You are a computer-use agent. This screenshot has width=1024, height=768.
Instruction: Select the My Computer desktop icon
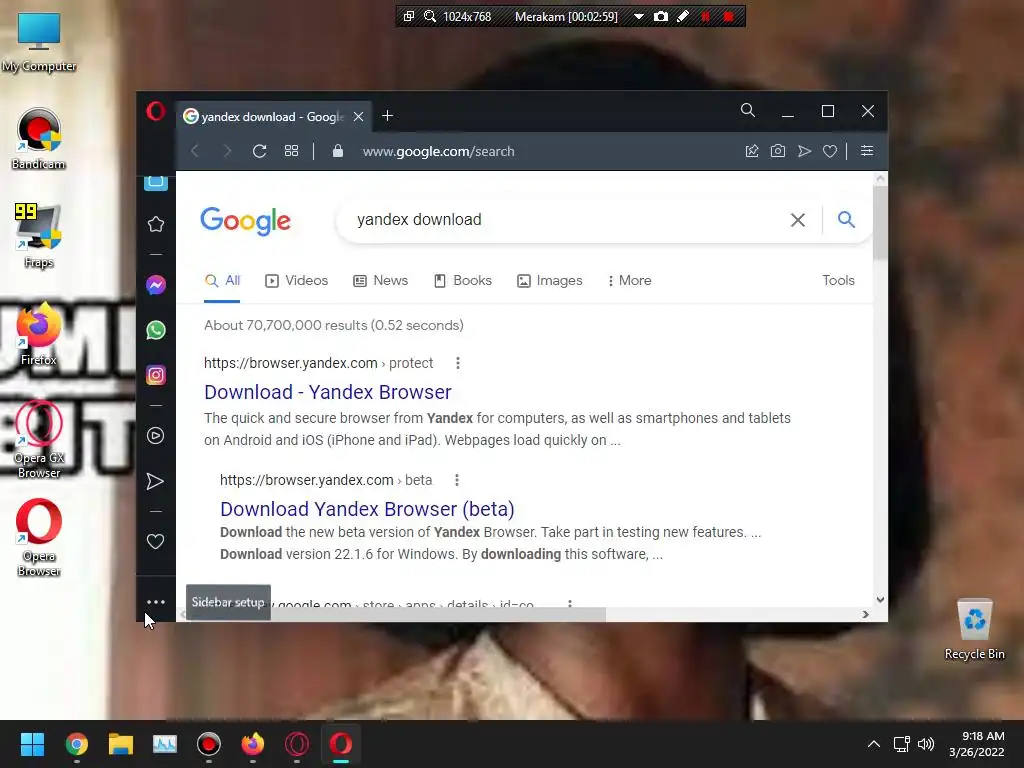pos(39,42)
